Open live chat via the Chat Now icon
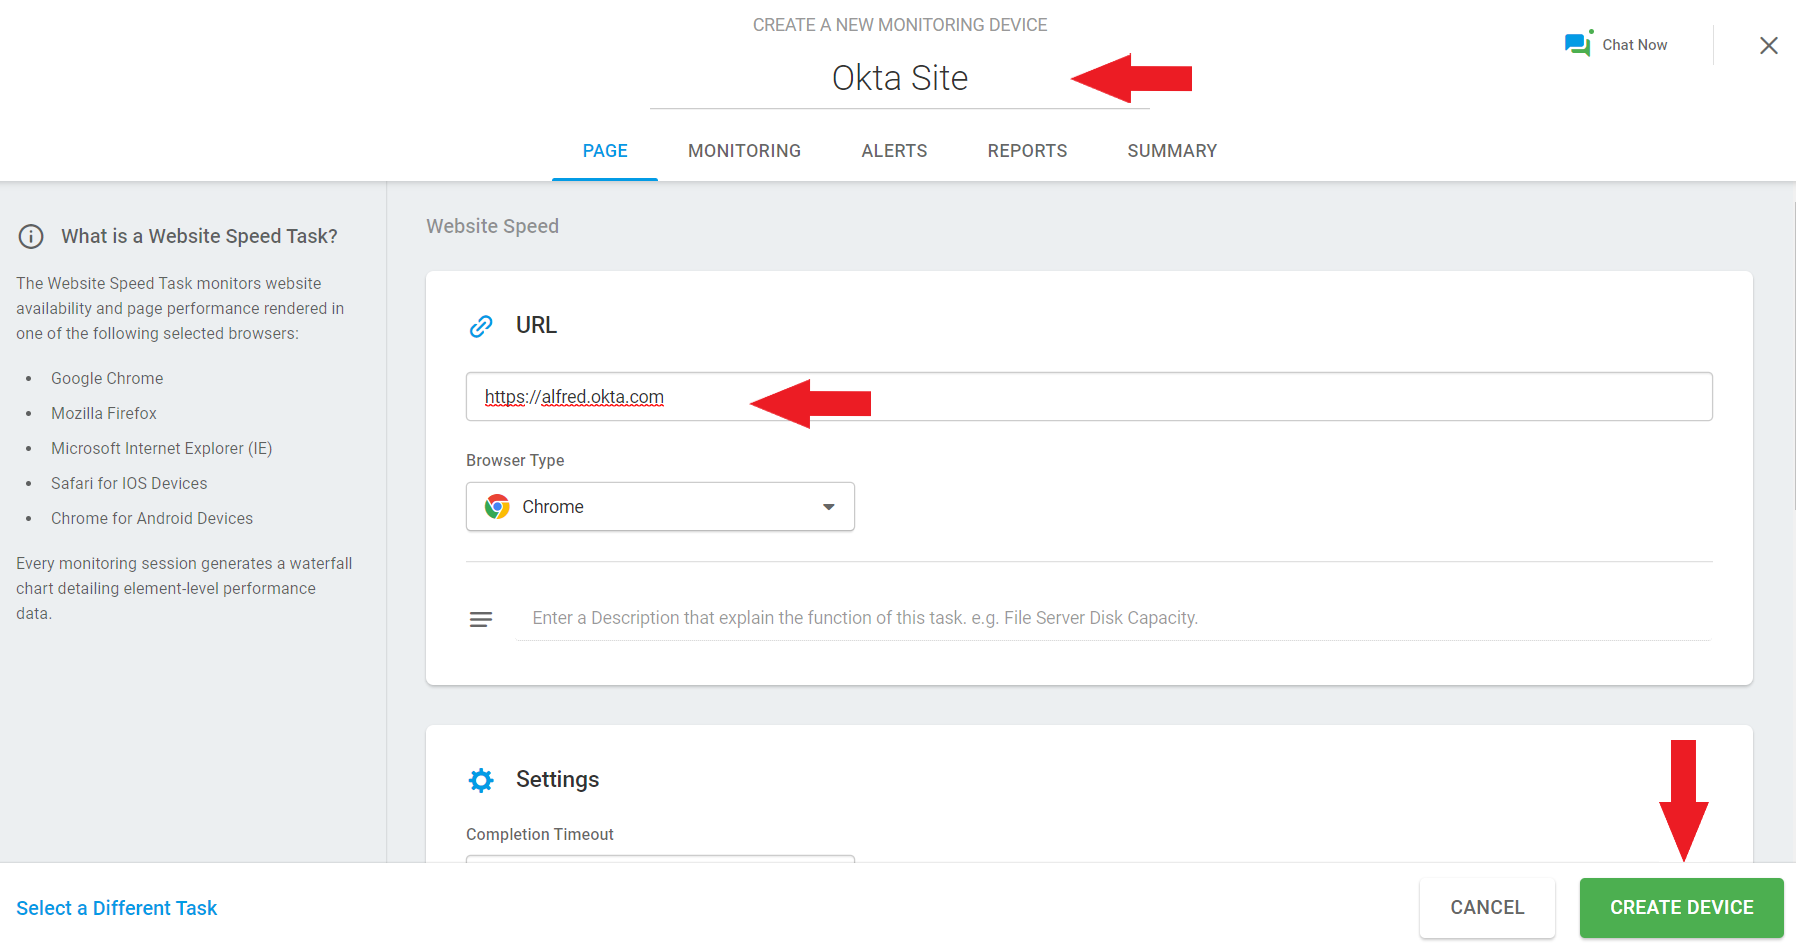Screen dimensions: 1796x951 click(x=1578, y=44)
